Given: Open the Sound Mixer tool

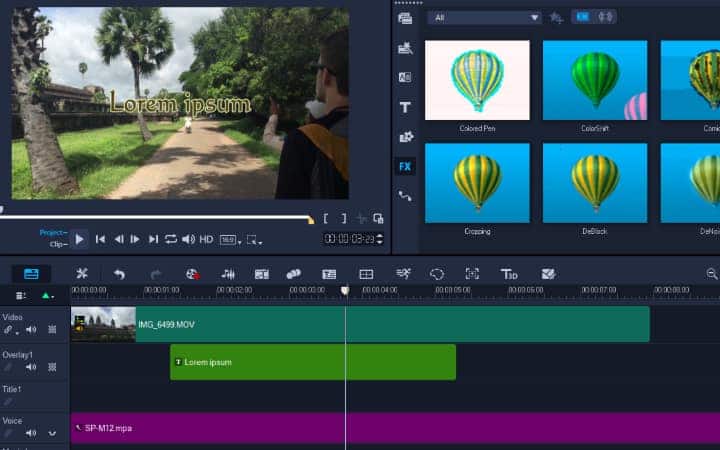Looking at the screenshot, I should (228, 273).
